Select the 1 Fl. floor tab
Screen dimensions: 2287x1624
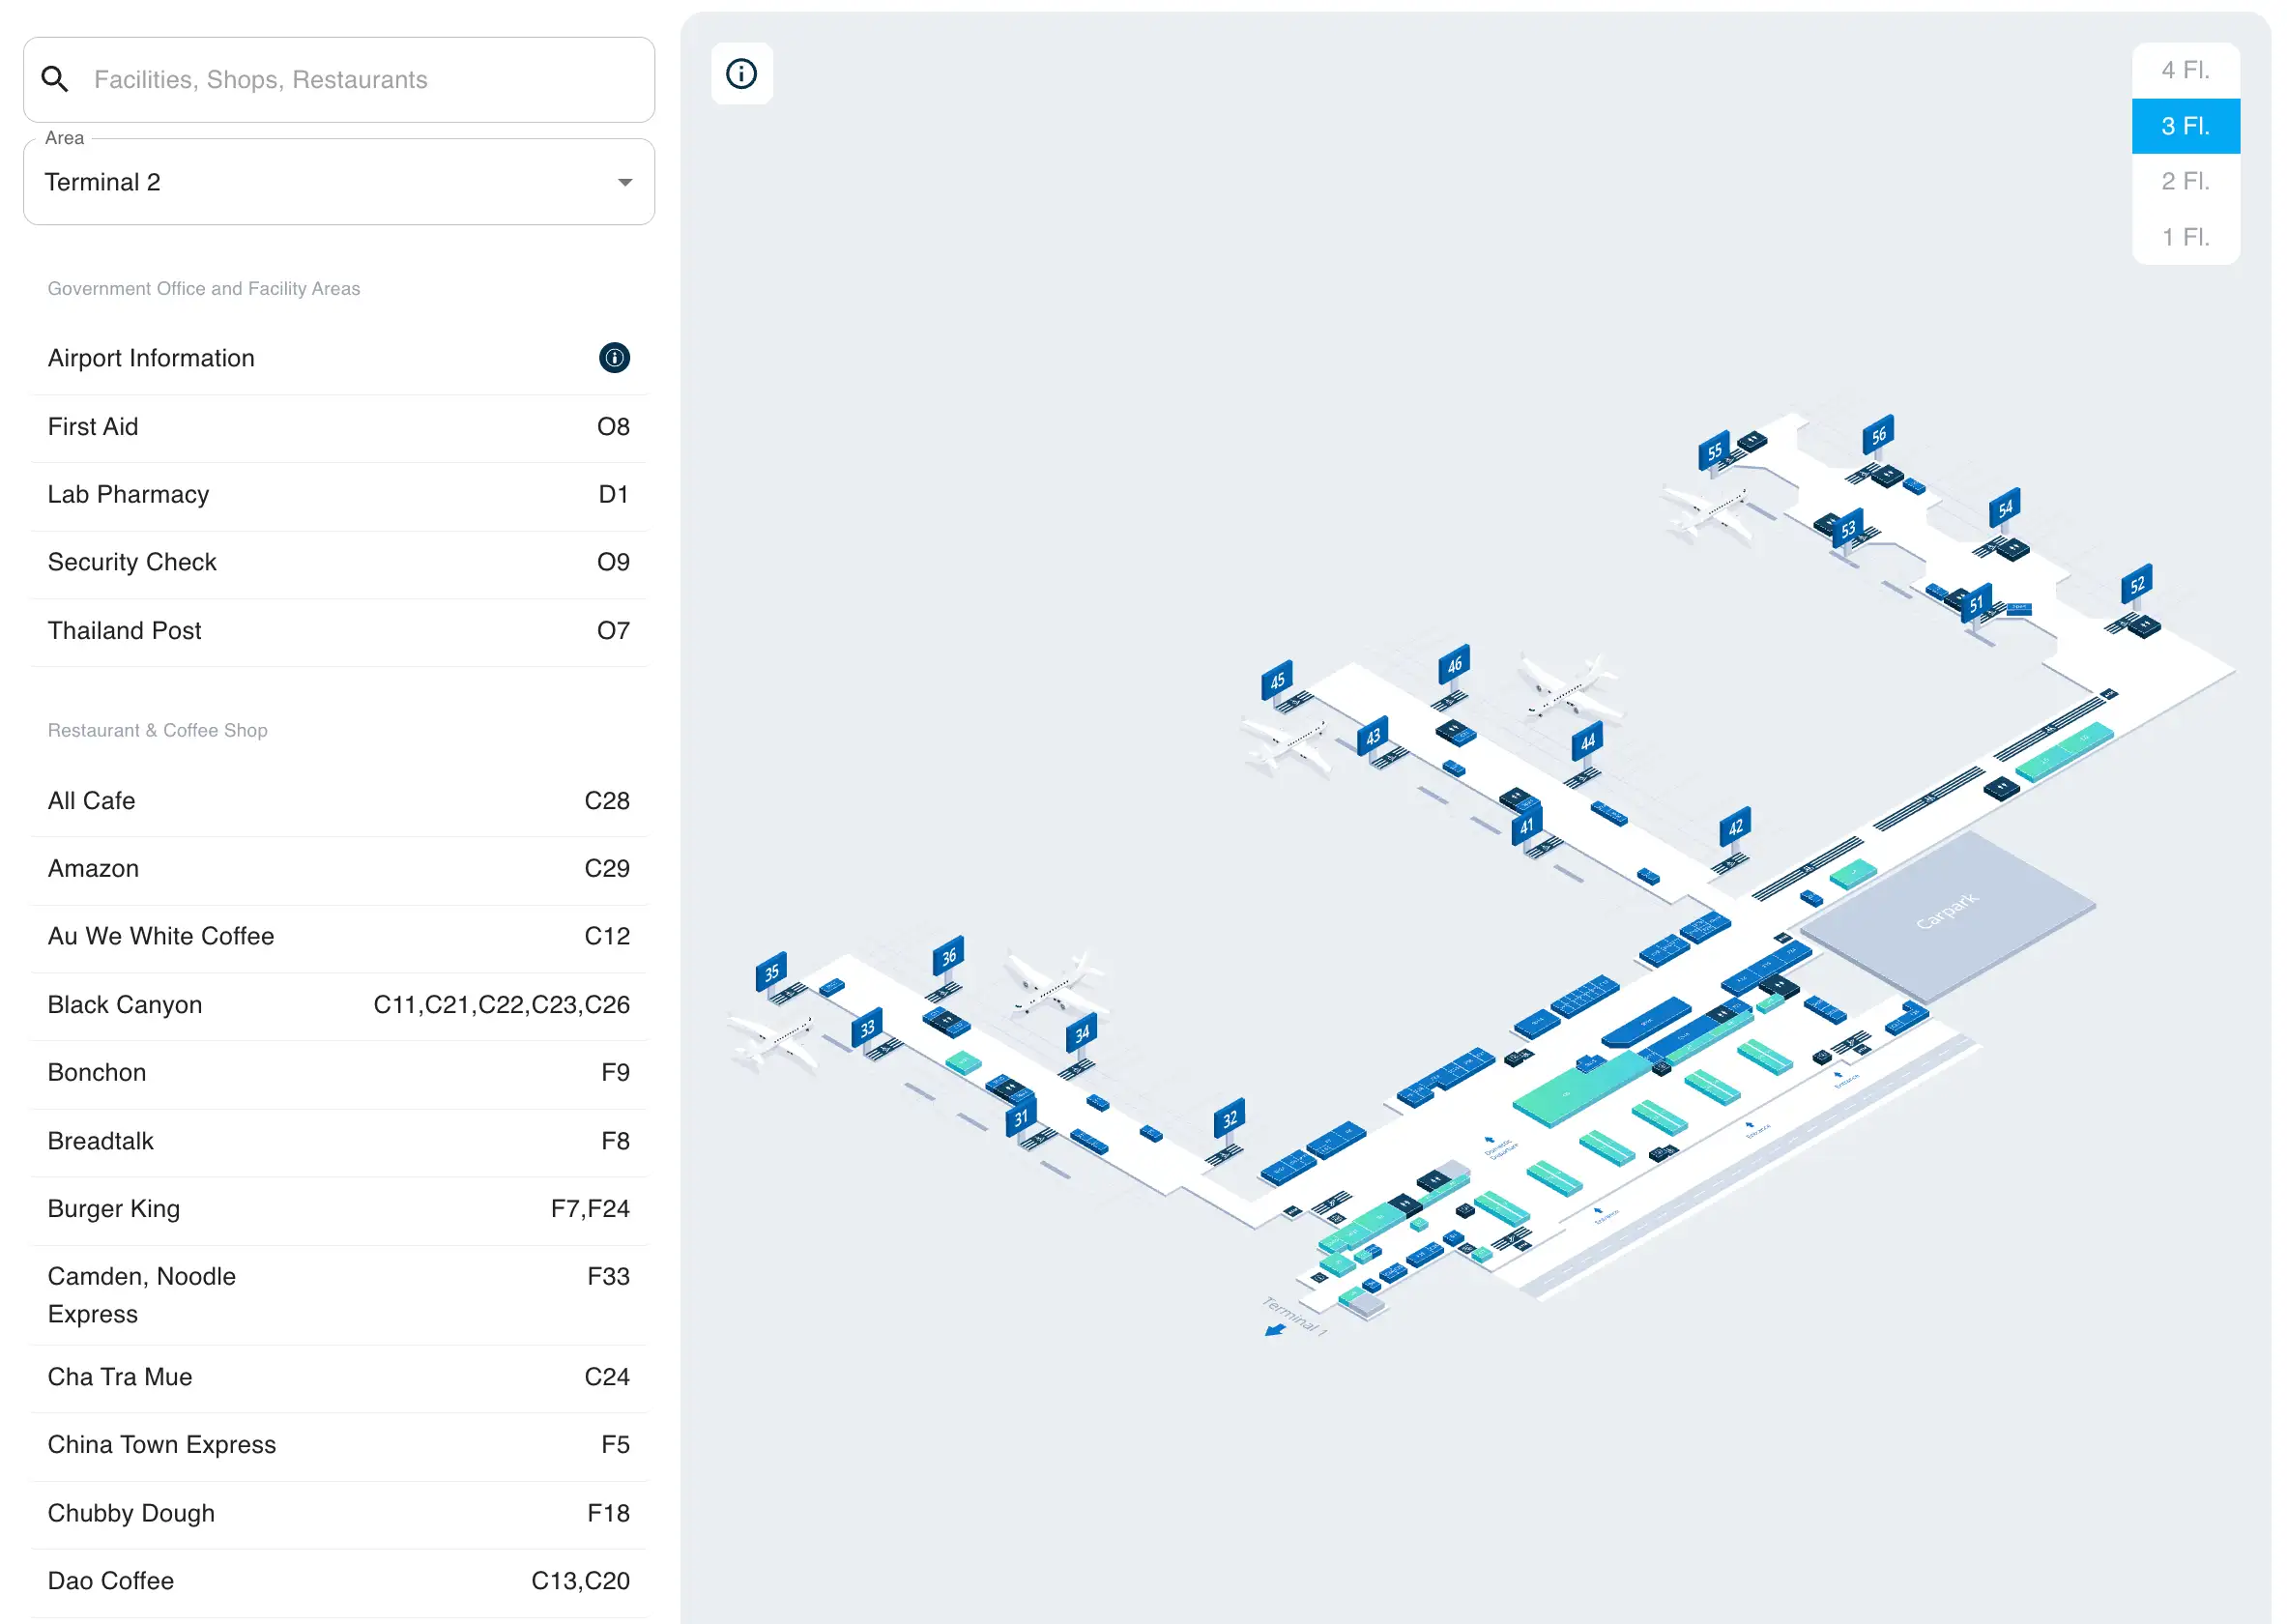[2185, 237]
